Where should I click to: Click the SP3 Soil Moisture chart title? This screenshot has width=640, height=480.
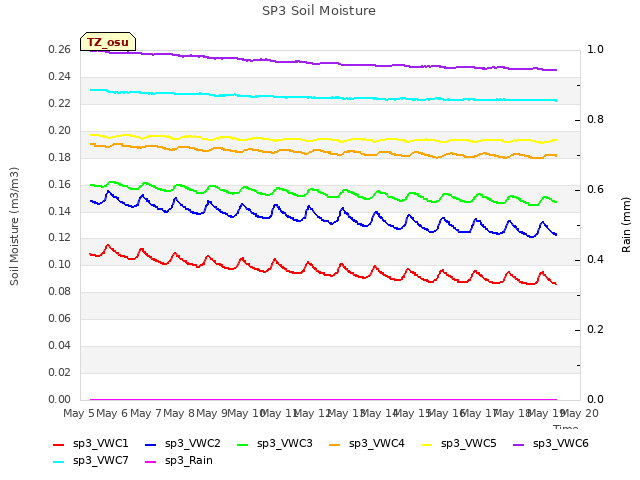319,11
